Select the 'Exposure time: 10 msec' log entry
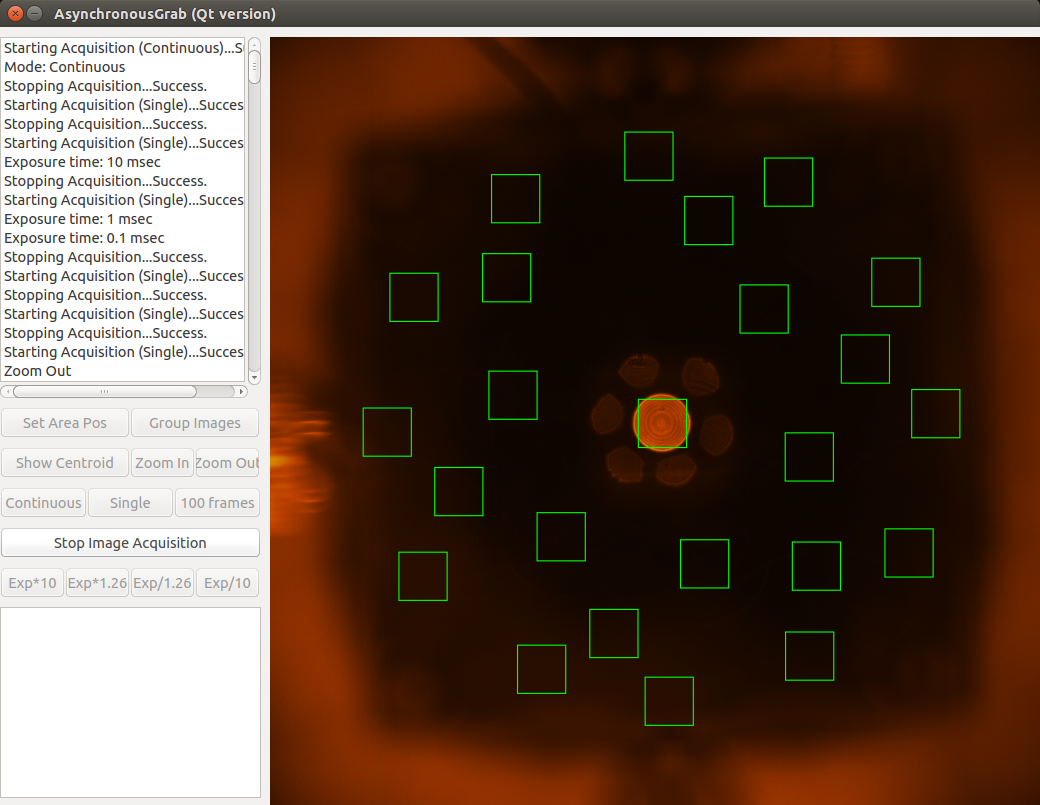Image resolution: width=1040 pixels, height=805 pixels. 82,162
